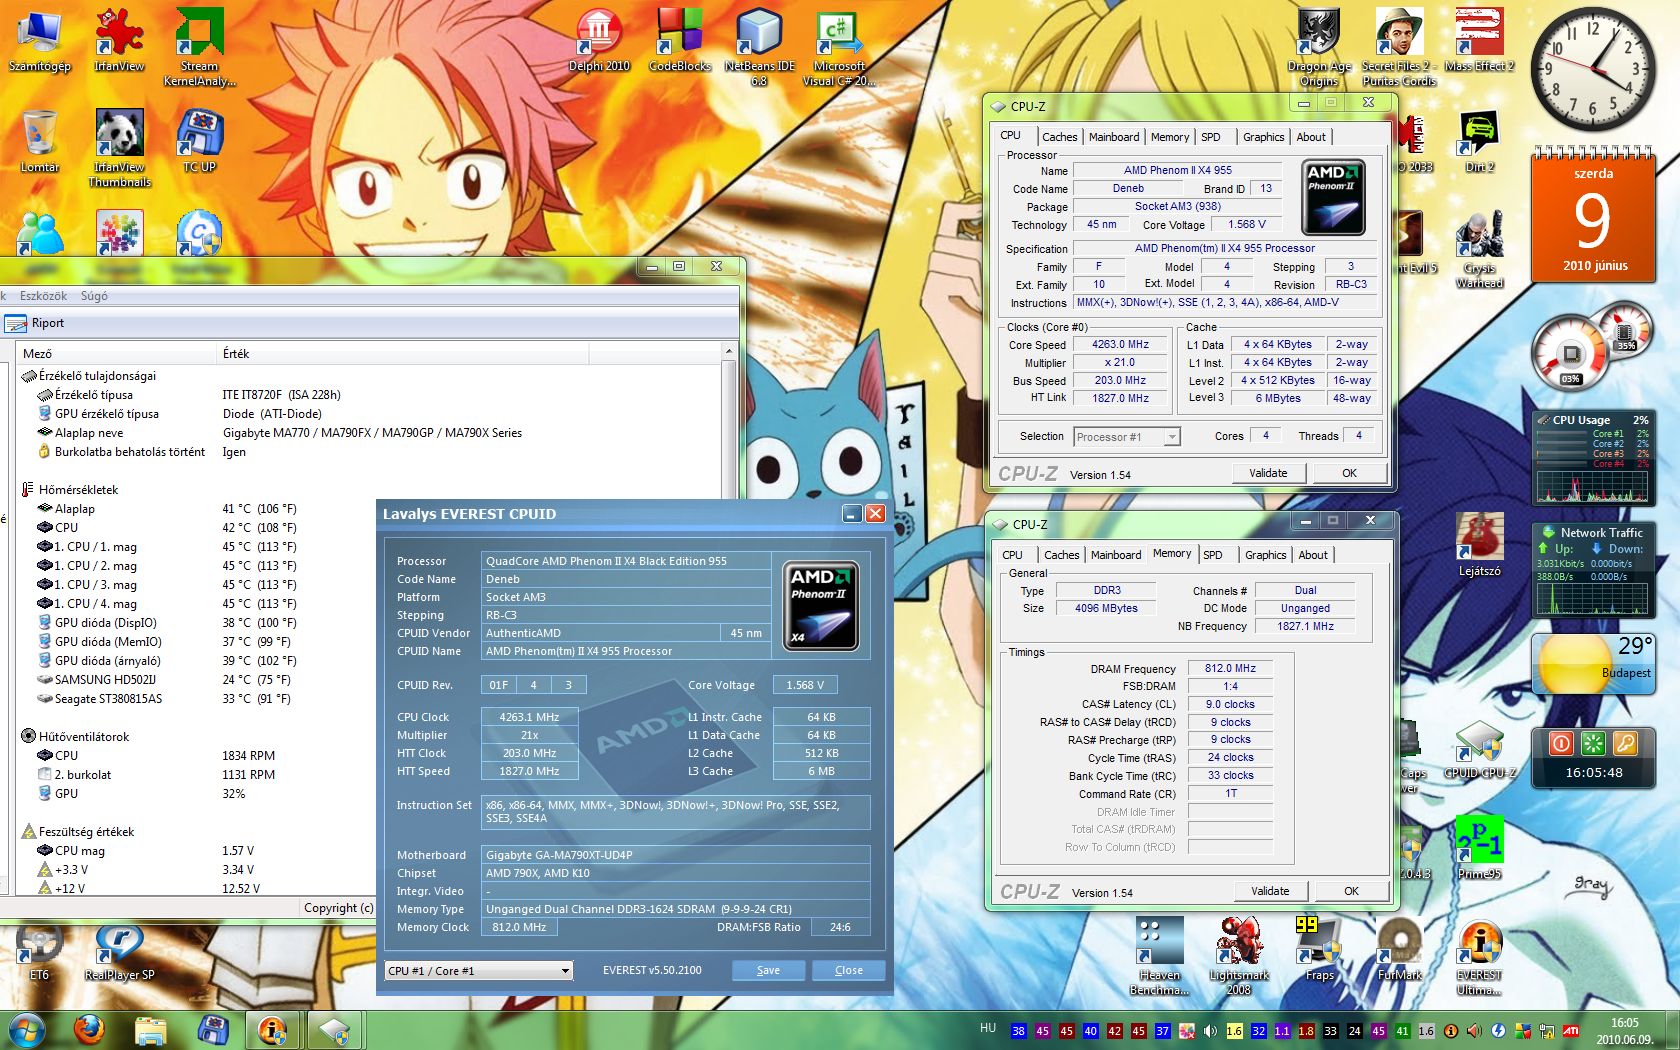Open CPU #1 / Core #1 dropdown in EVEREST
Viewport: 1680px width, 1050px height.
tap(479, 970)
